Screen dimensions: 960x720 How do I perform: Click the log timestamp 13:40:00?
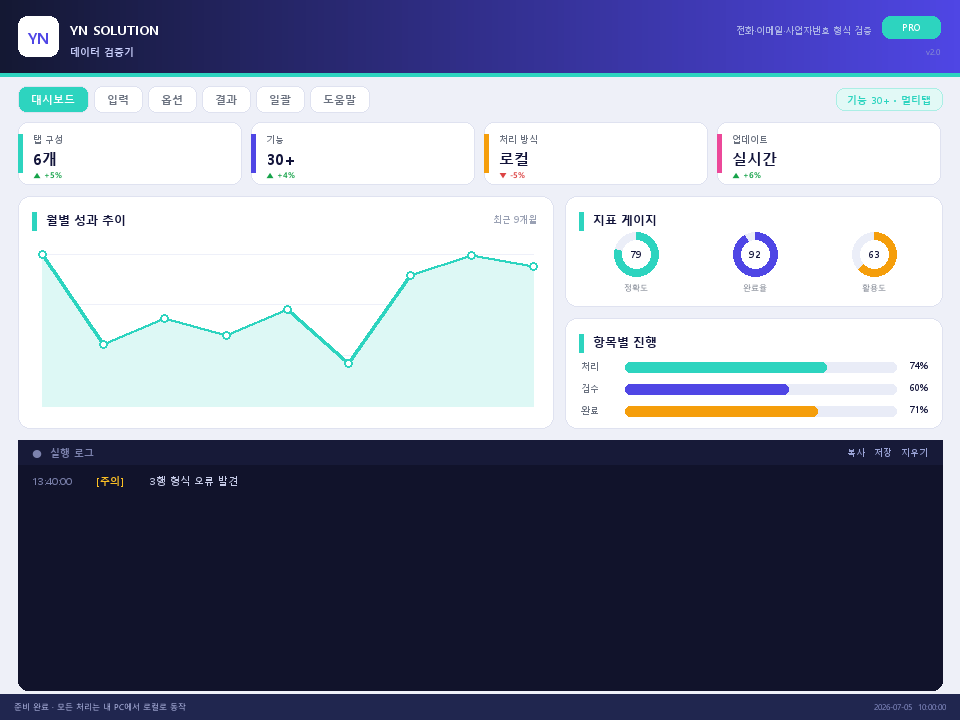(x=52, y=482)
